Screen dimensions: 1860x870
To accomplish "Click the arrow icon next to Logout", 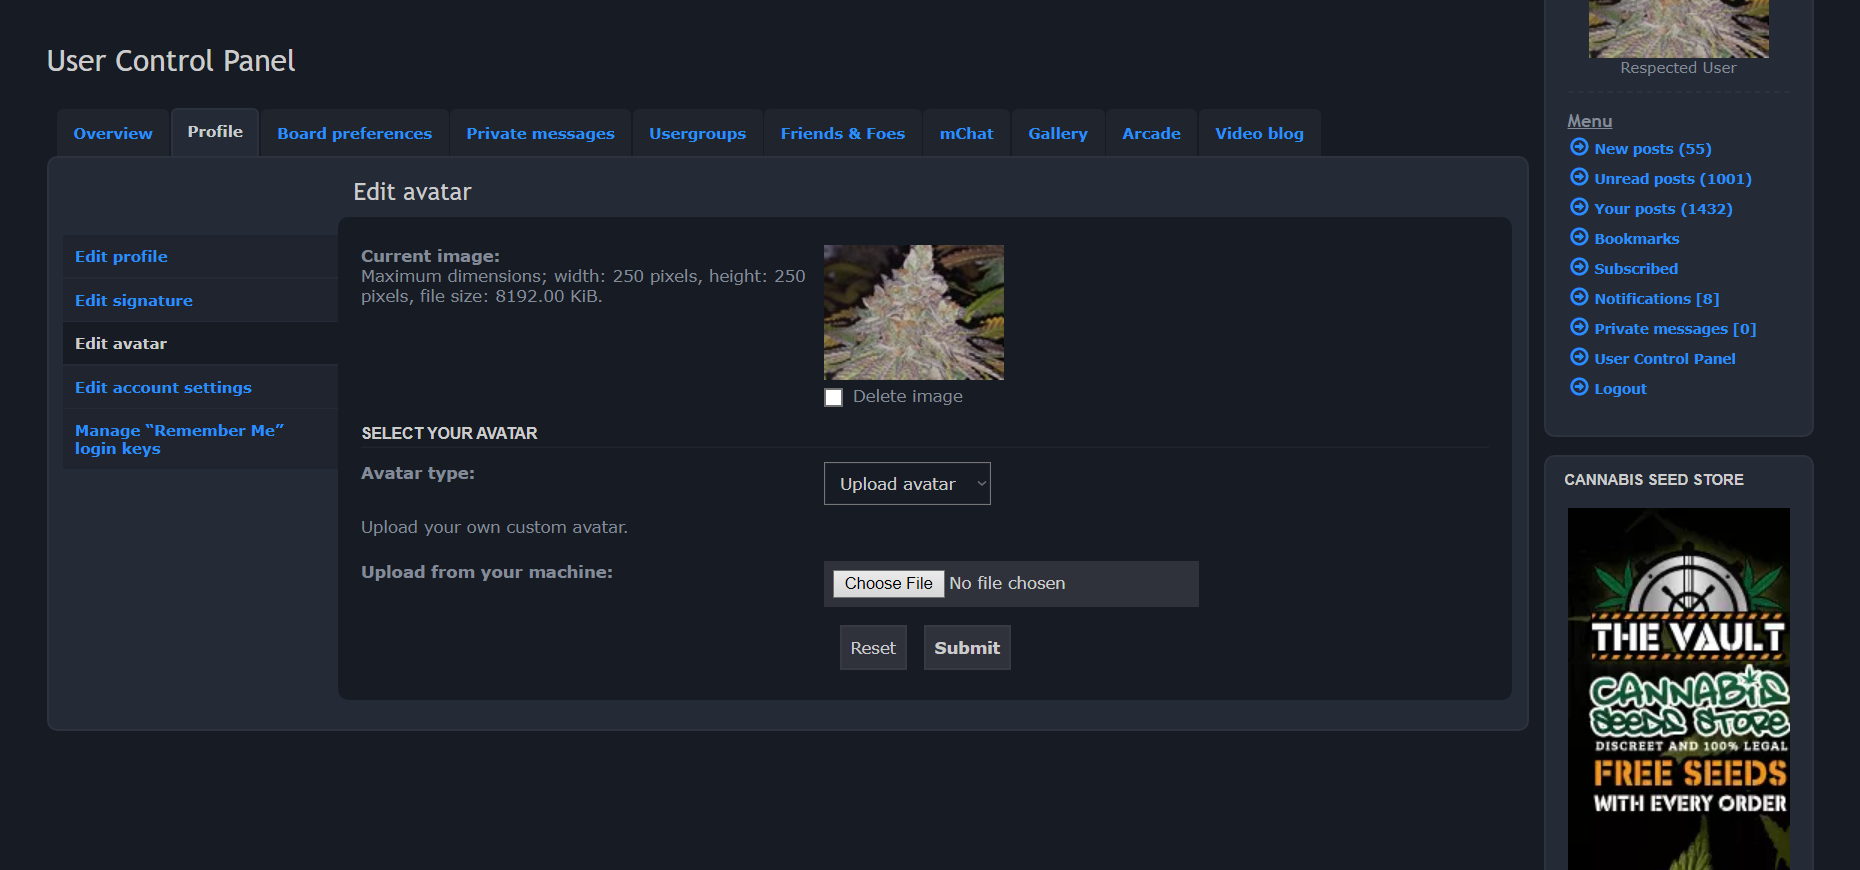I will tap(1579, 388).
